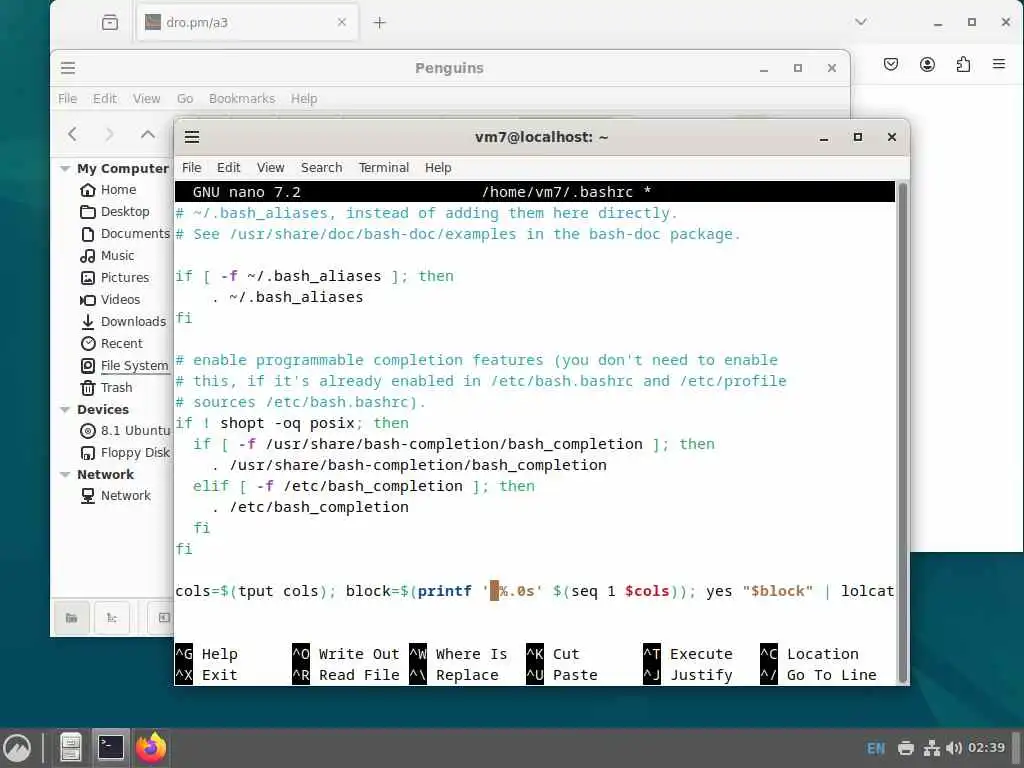Open Penguins Bookmarks menu
This screenshot has width=1024, height=768.
242,99
